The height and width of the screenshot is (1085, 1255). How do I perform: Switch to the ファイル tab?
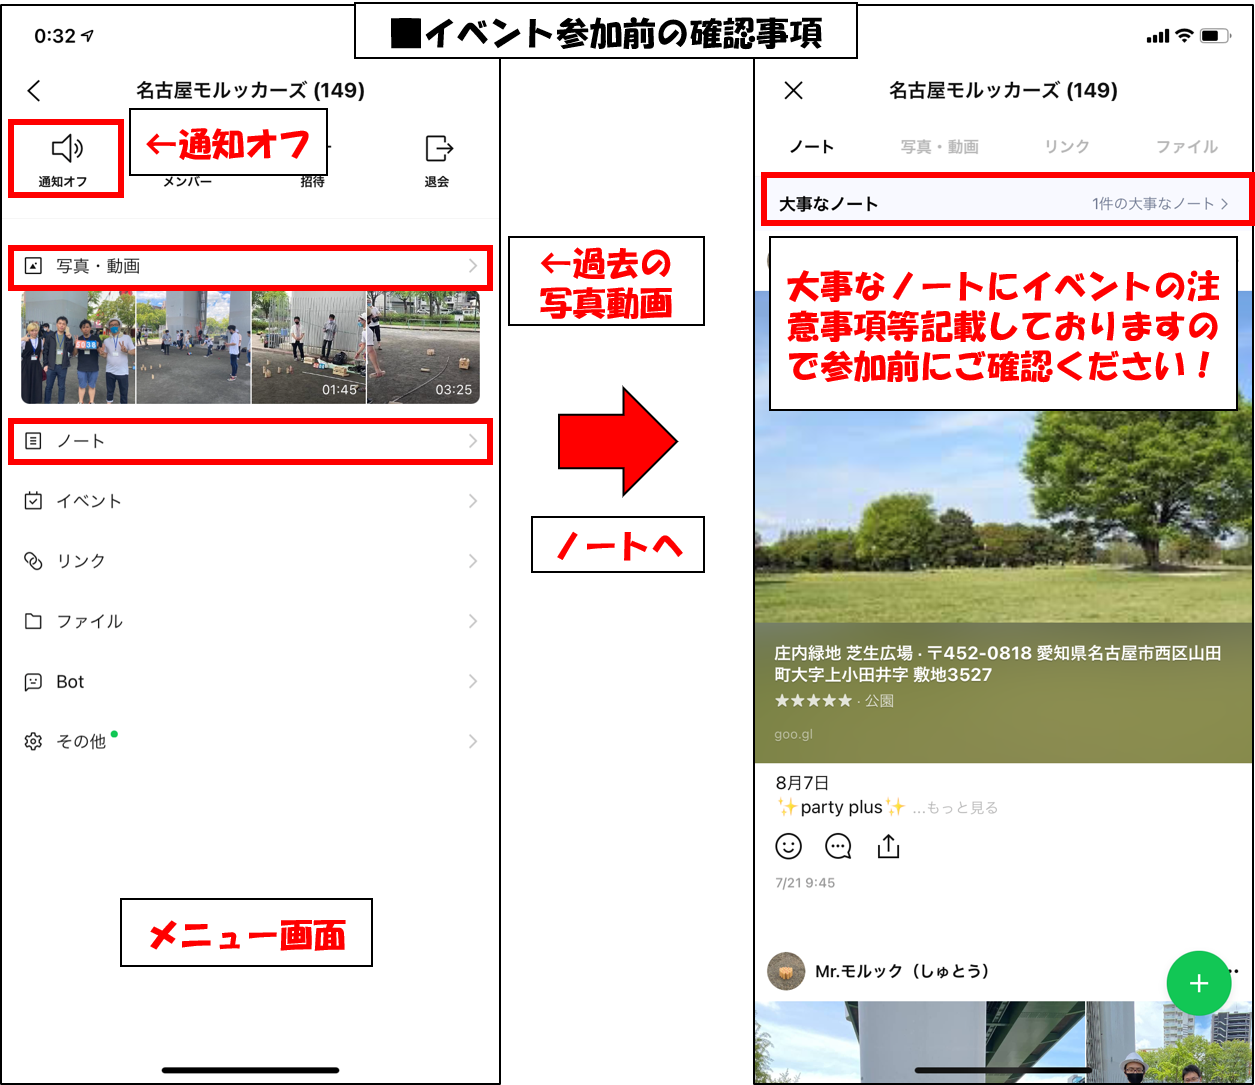pos(1186,147)
